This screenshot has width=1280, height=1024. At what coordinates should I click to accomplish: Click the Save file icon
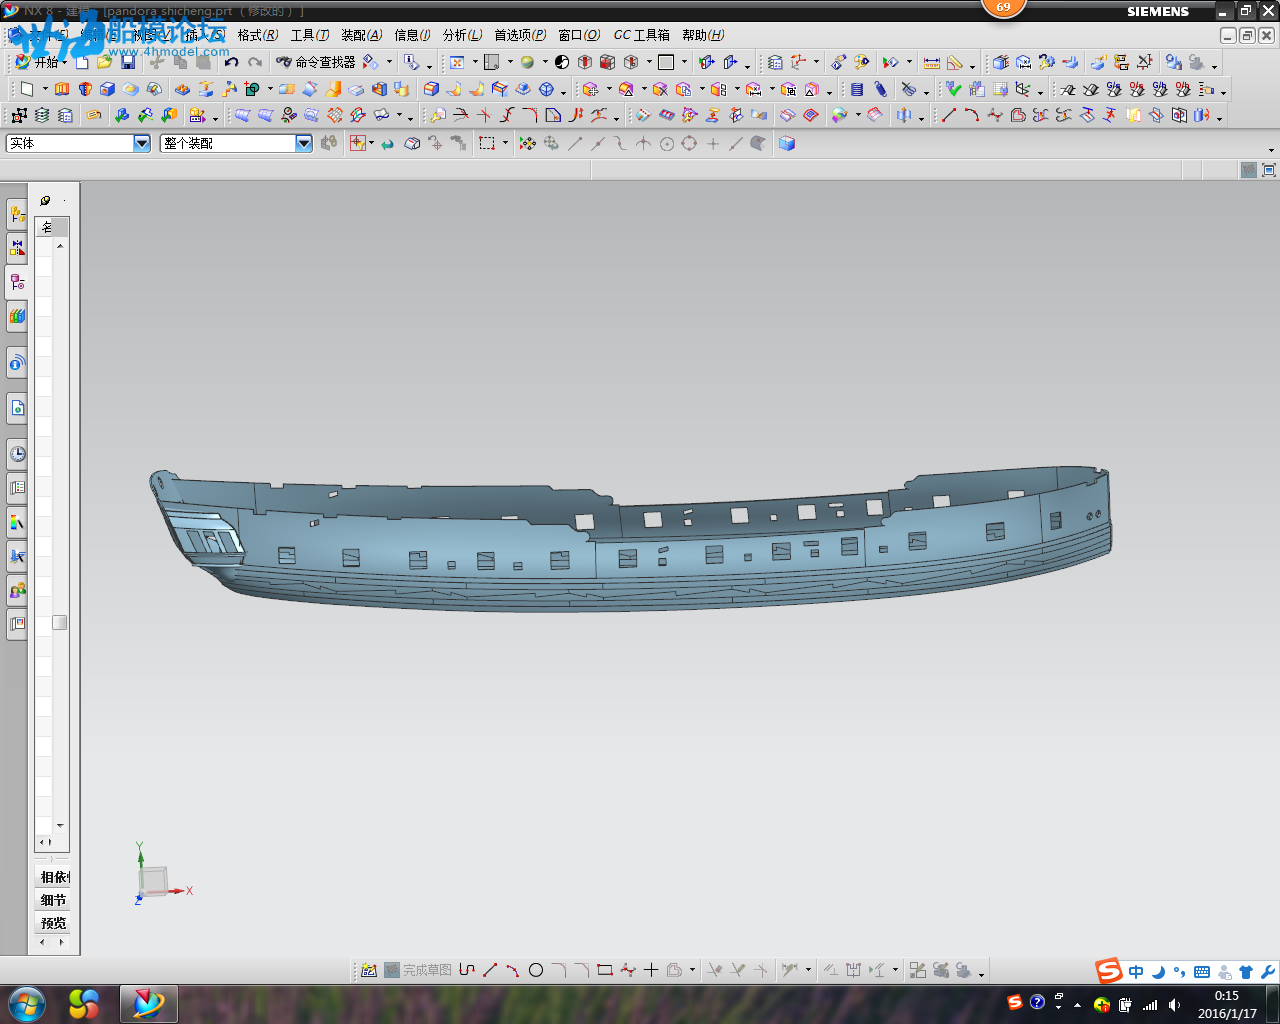[128, 62]
